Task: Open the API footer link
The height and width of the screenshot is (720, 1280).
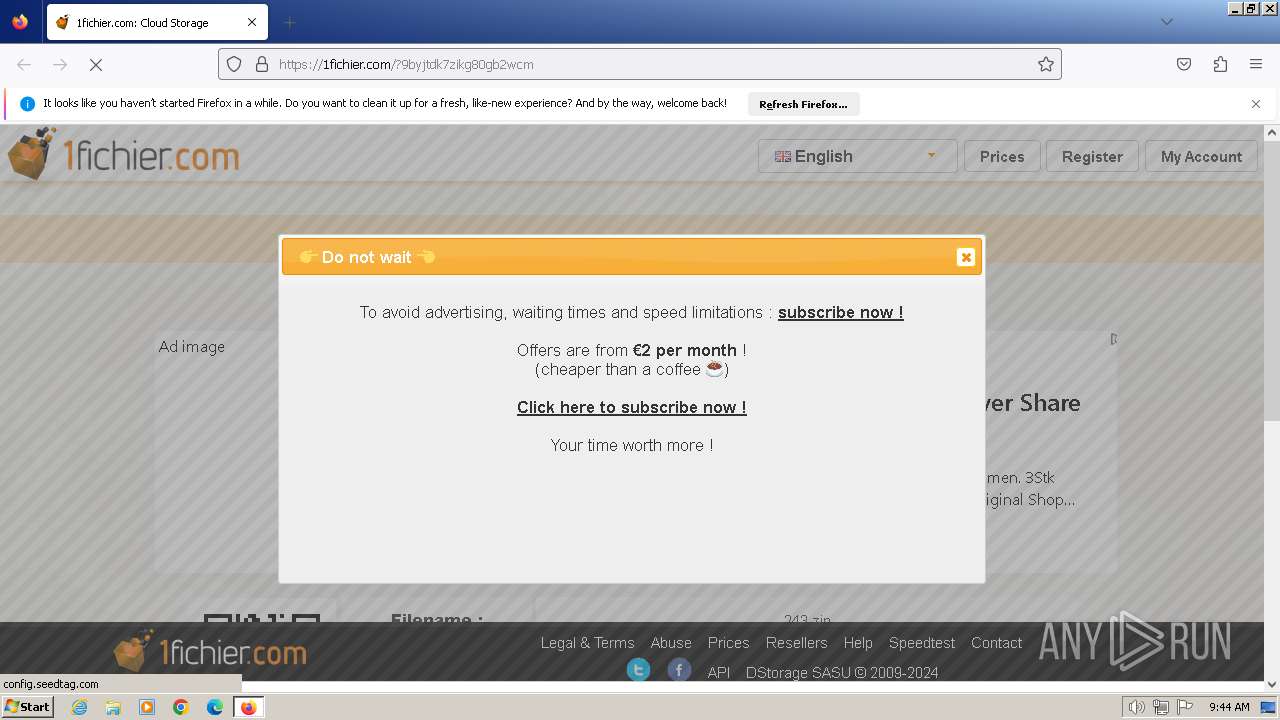Action: [718, 673]
